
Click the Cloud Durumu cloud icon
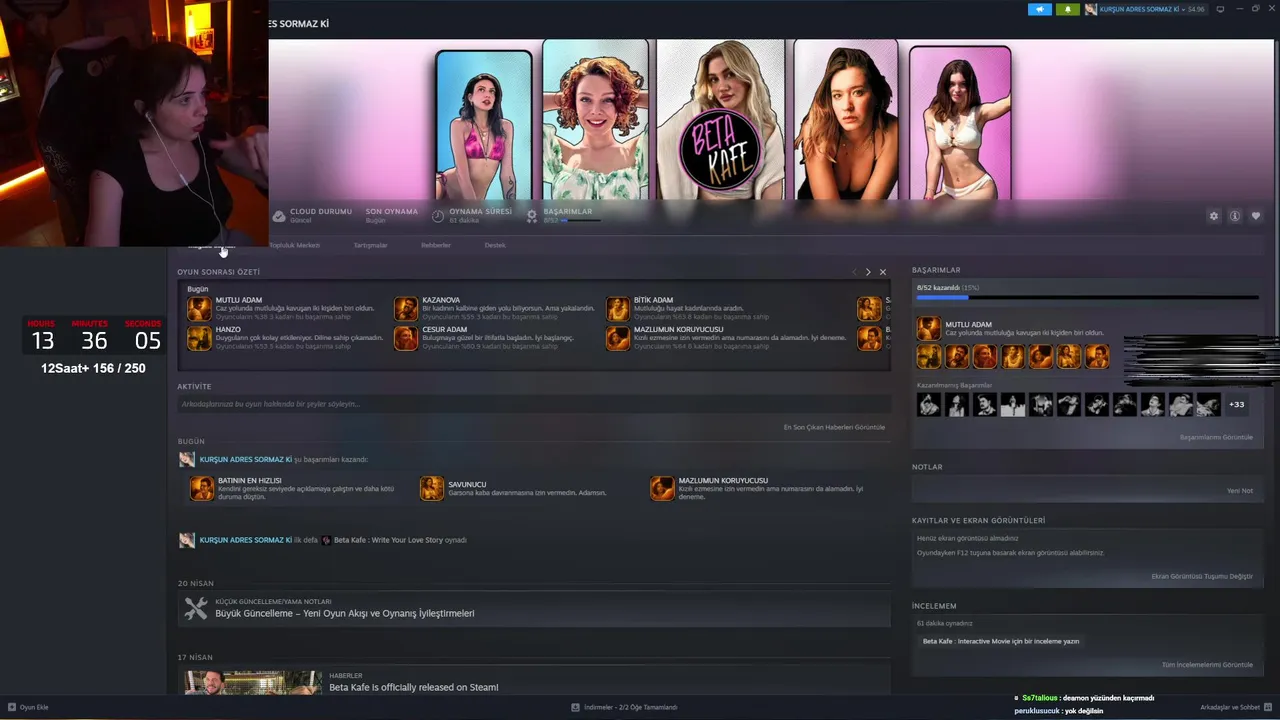279,215
